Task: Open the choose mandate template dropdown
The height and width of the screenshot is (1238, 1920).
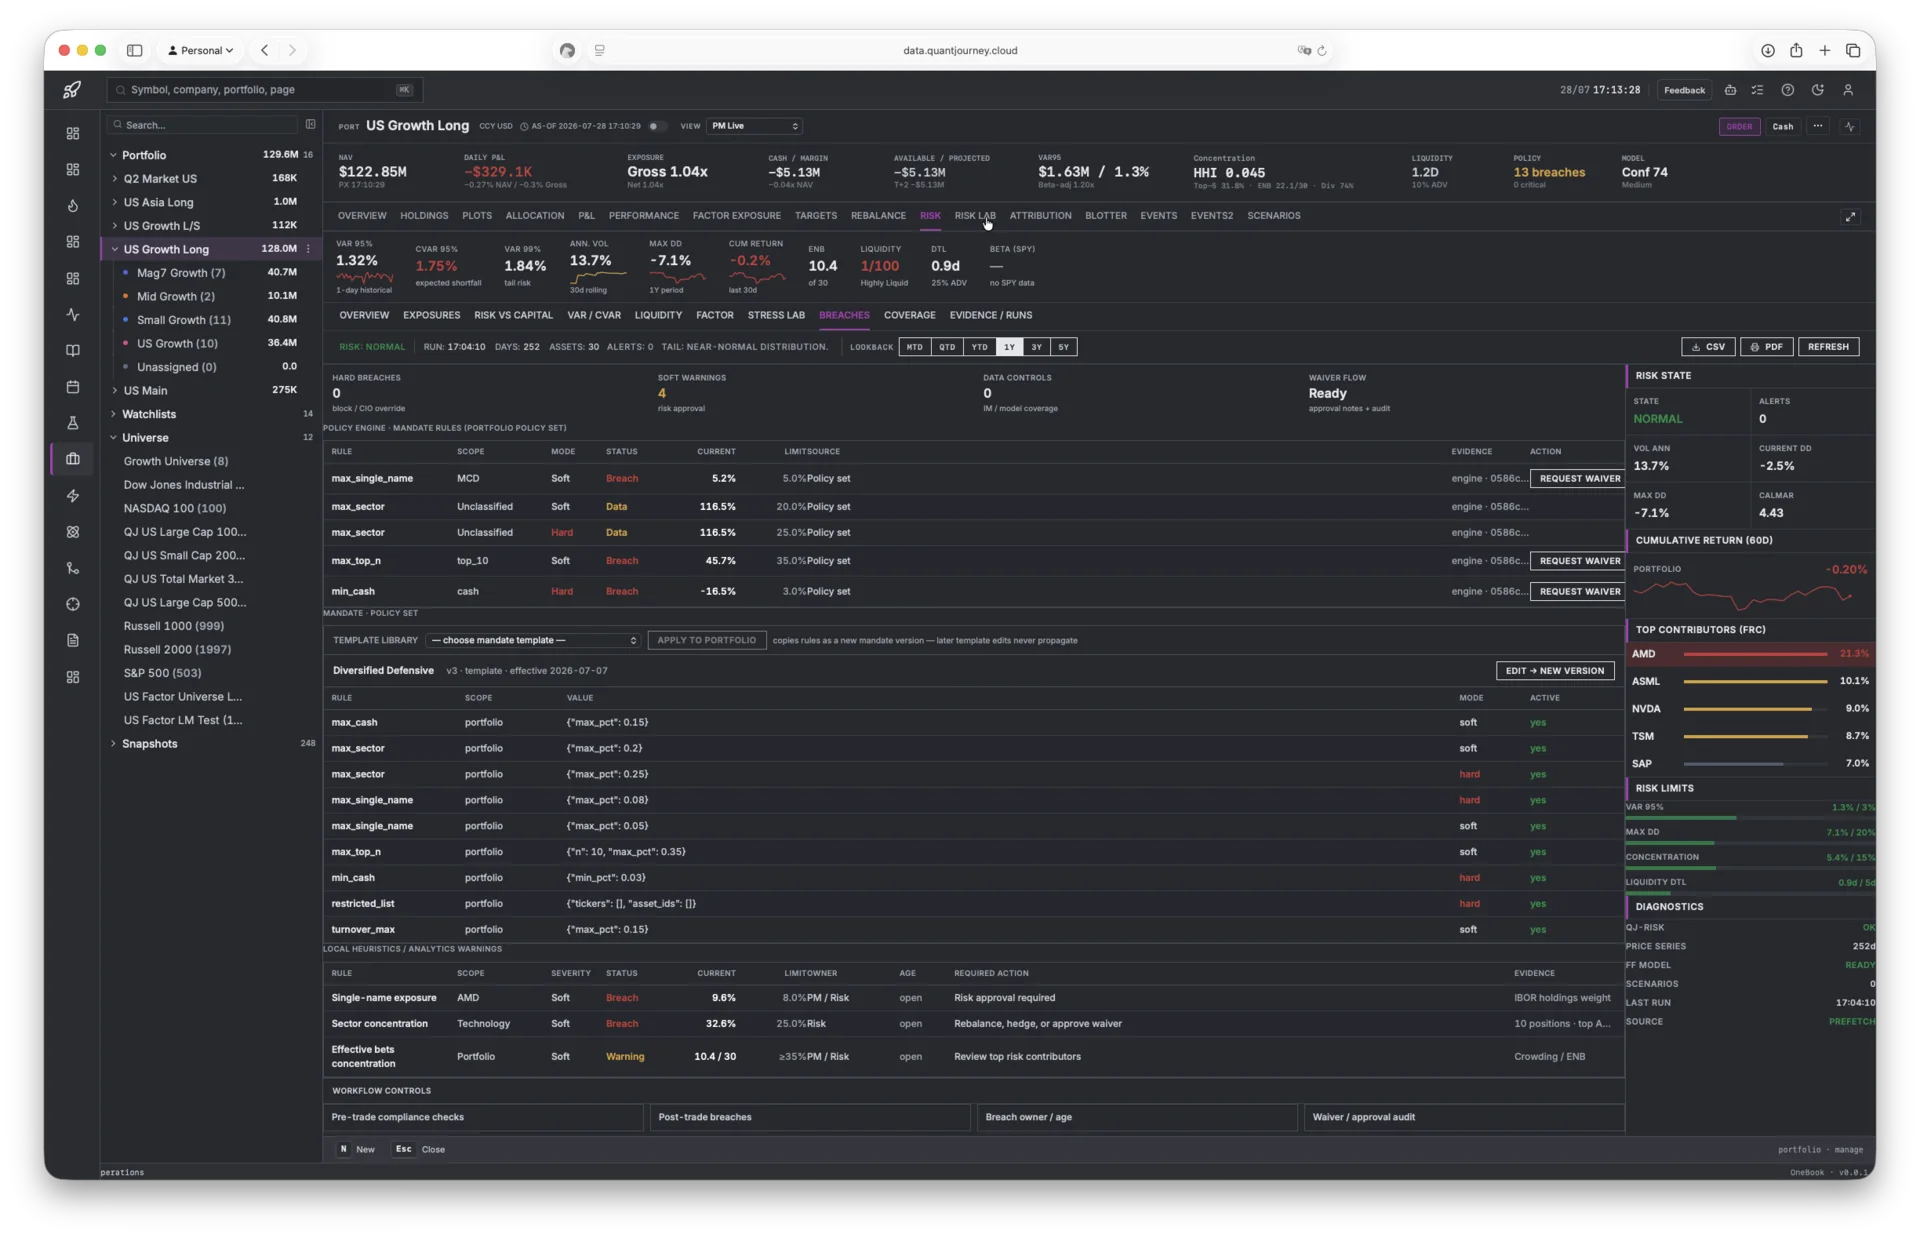Action: [533, 640]
